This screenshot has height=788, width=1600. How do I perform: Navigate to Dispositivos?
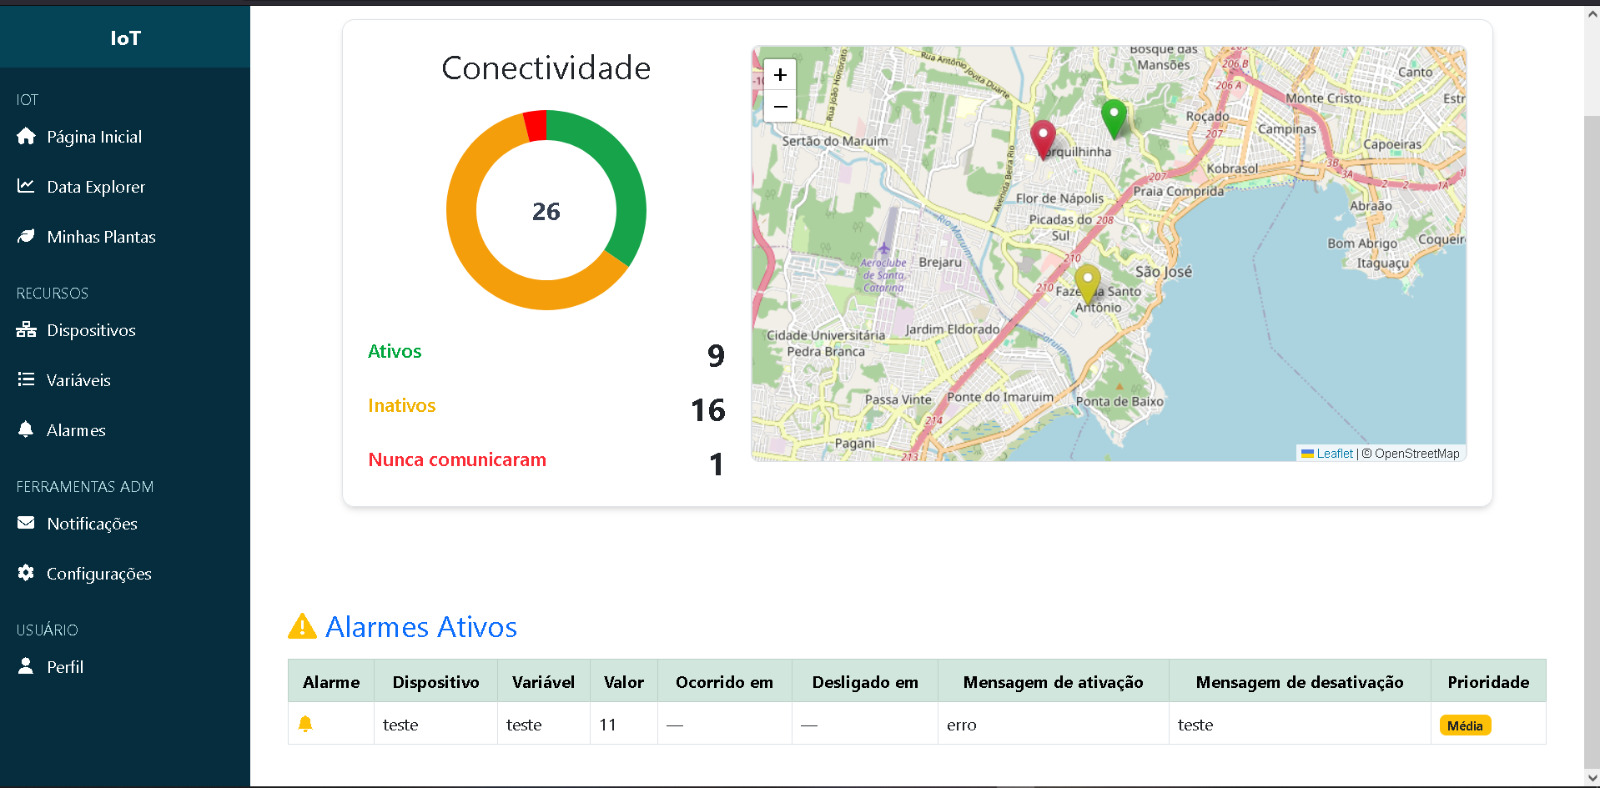click(91, 330)
